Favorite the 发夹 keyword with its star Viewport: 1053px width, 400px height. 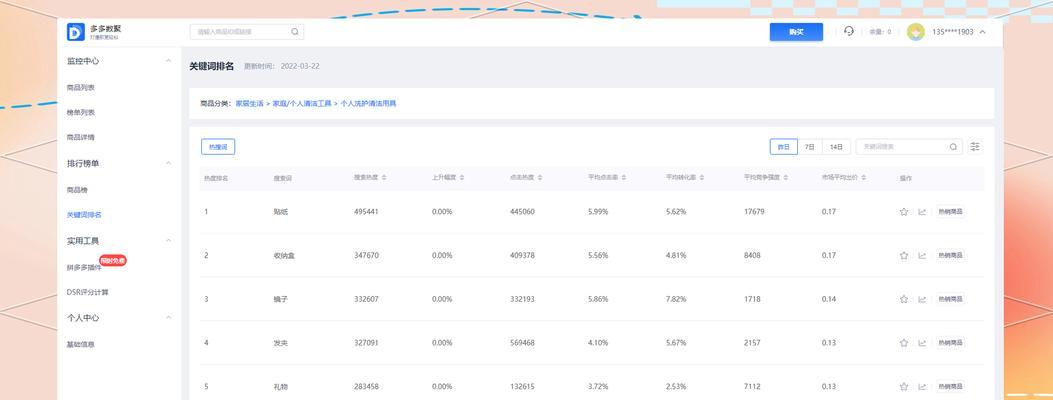[904, 343]
